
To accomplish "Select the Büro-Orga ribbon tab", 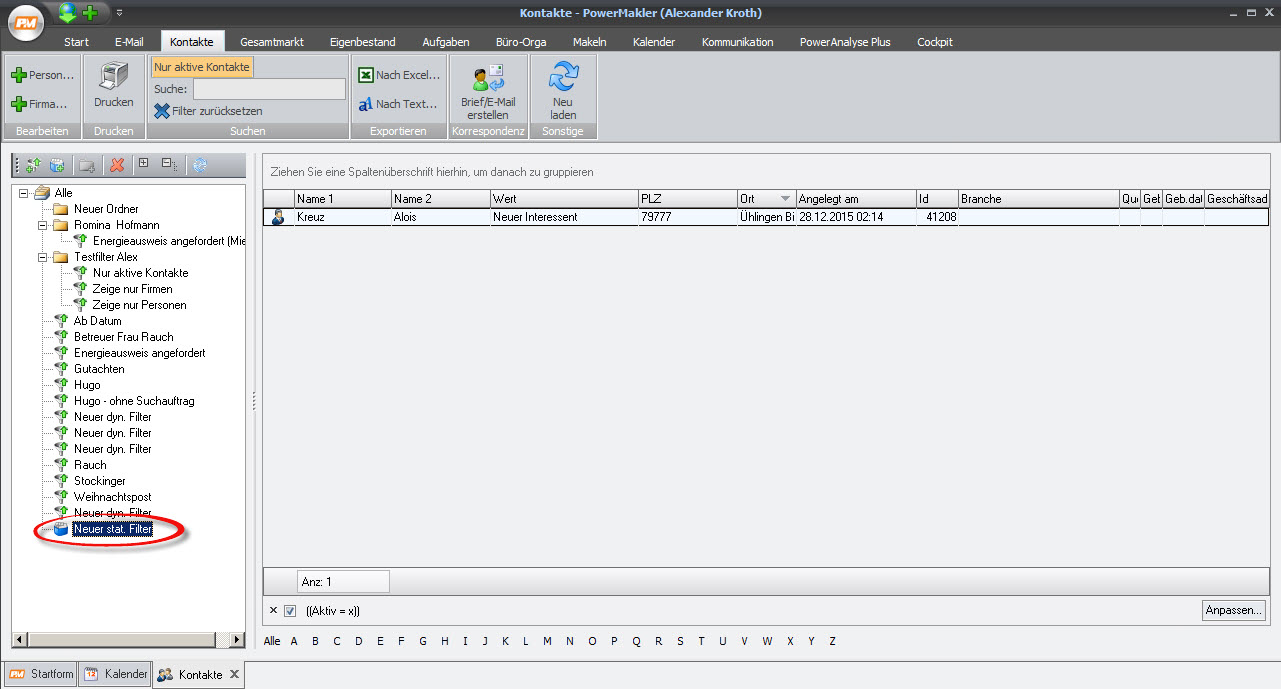I will [x=520, y=42].
